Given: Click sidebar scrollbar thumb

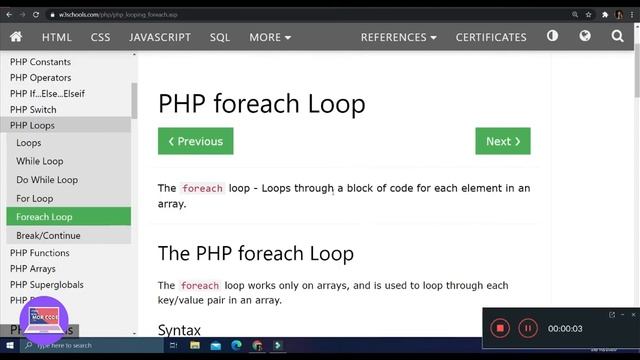Looking at the screenshot, I should [134, 100].
